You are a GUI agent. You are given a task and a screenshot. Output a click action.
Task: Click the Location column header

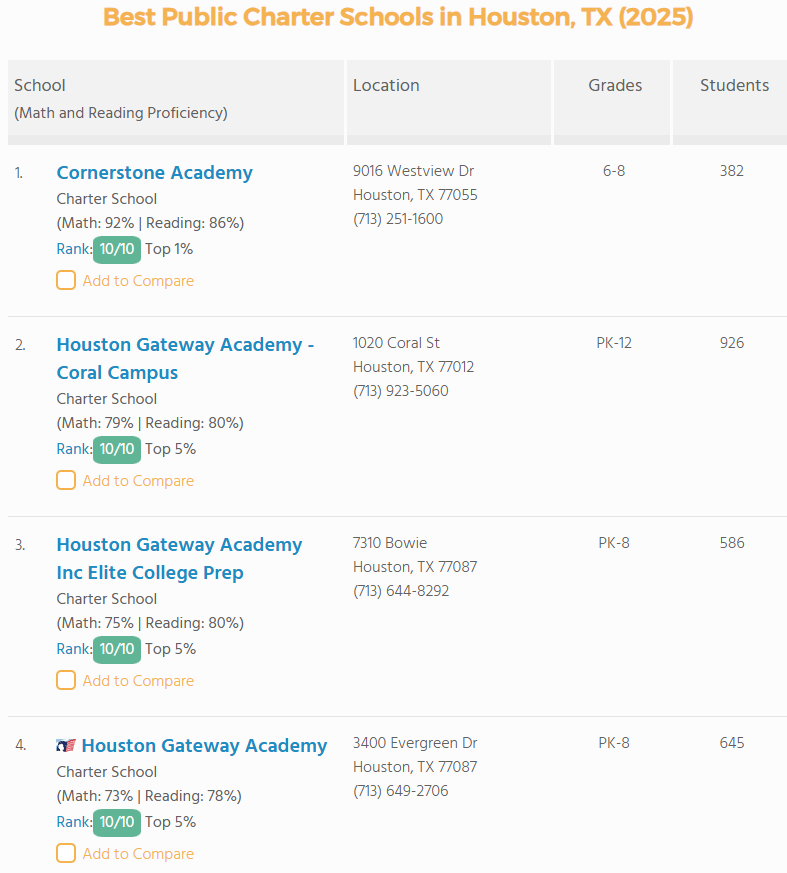pos(386,85)
